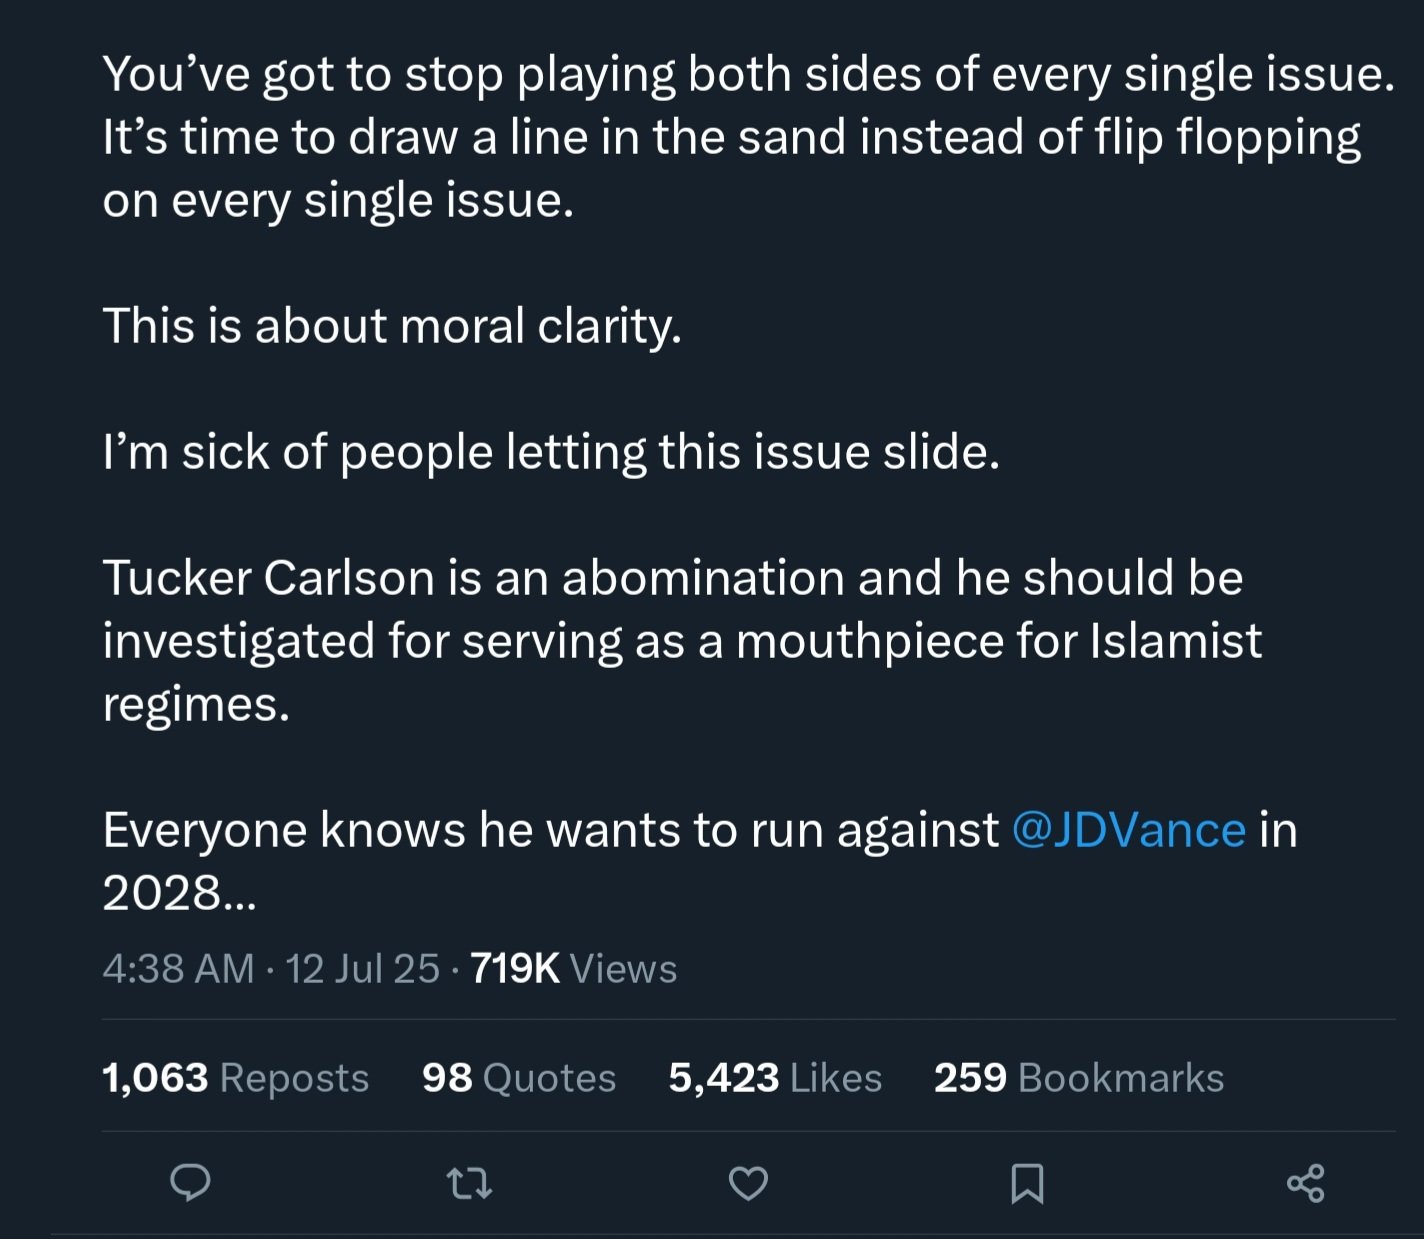Tap the repost arrows icon
This screenshot has width=1424, height=1239.
[469, 1184]
